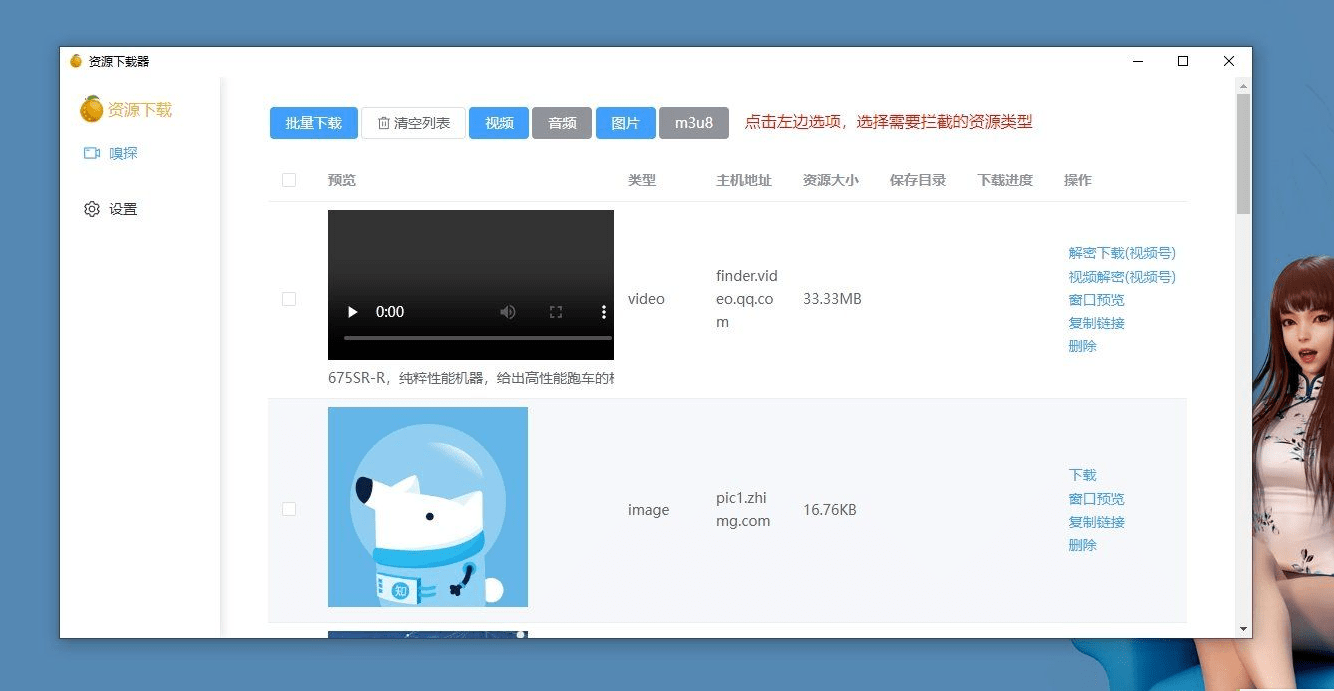Viewport: 1334px width, 691px height.
Task: Click the app icon in the title bar
Action: pos(74,60)
